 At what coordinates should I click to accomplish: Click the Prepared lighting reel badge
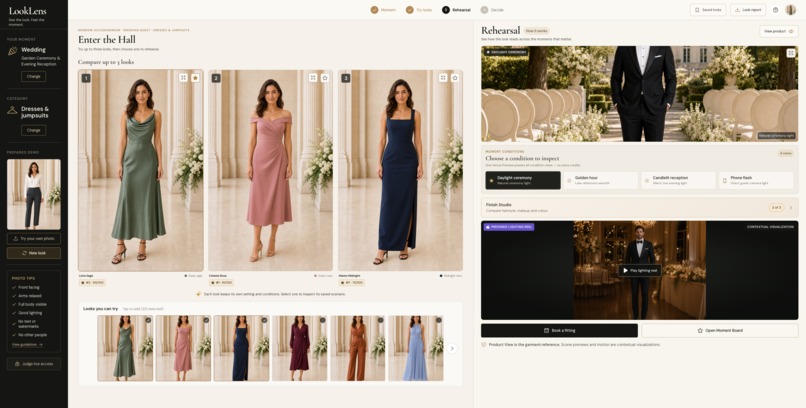click(x=509, y=227)
